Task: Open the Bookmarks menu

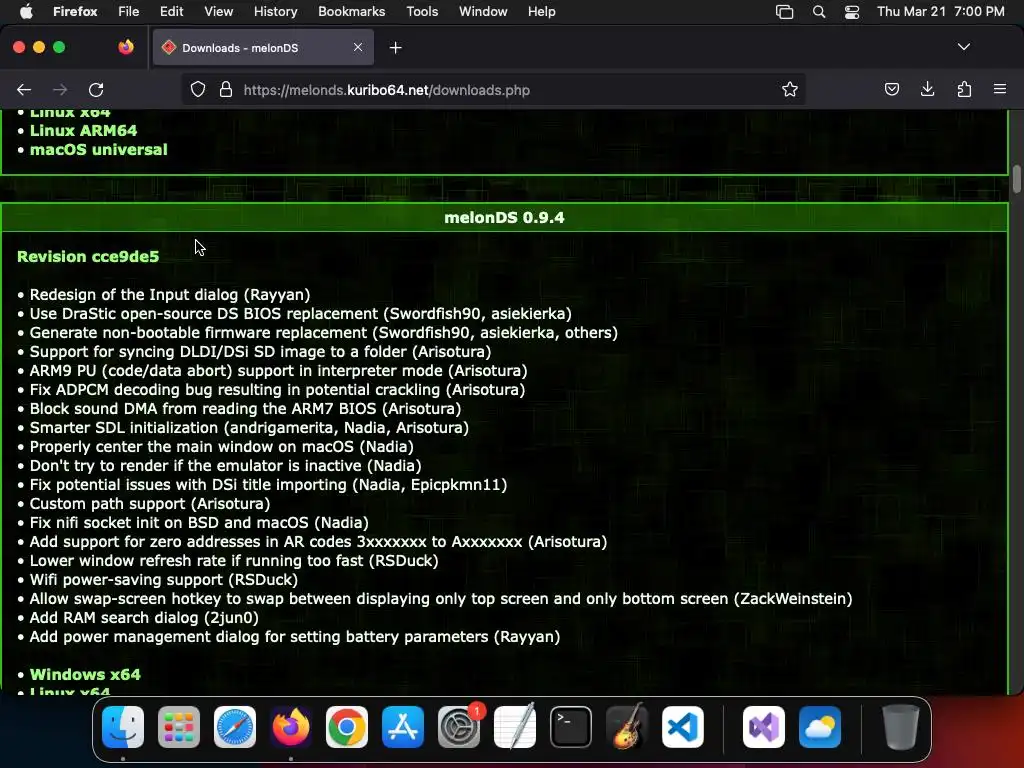Action: (351, 11)
